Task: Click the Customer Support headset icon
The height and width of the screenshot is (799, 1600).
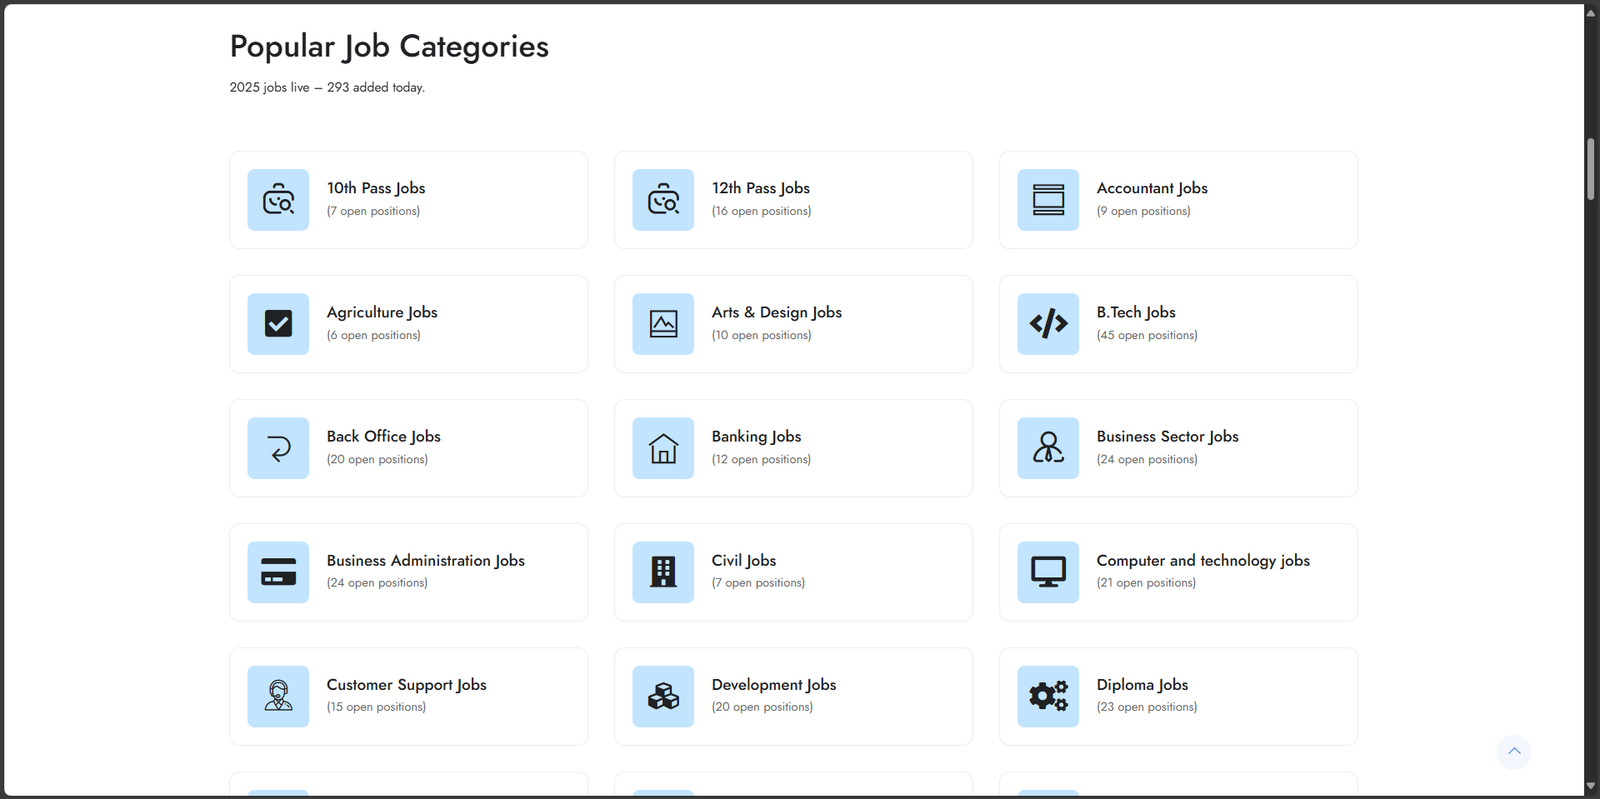Action: point(278,696)
